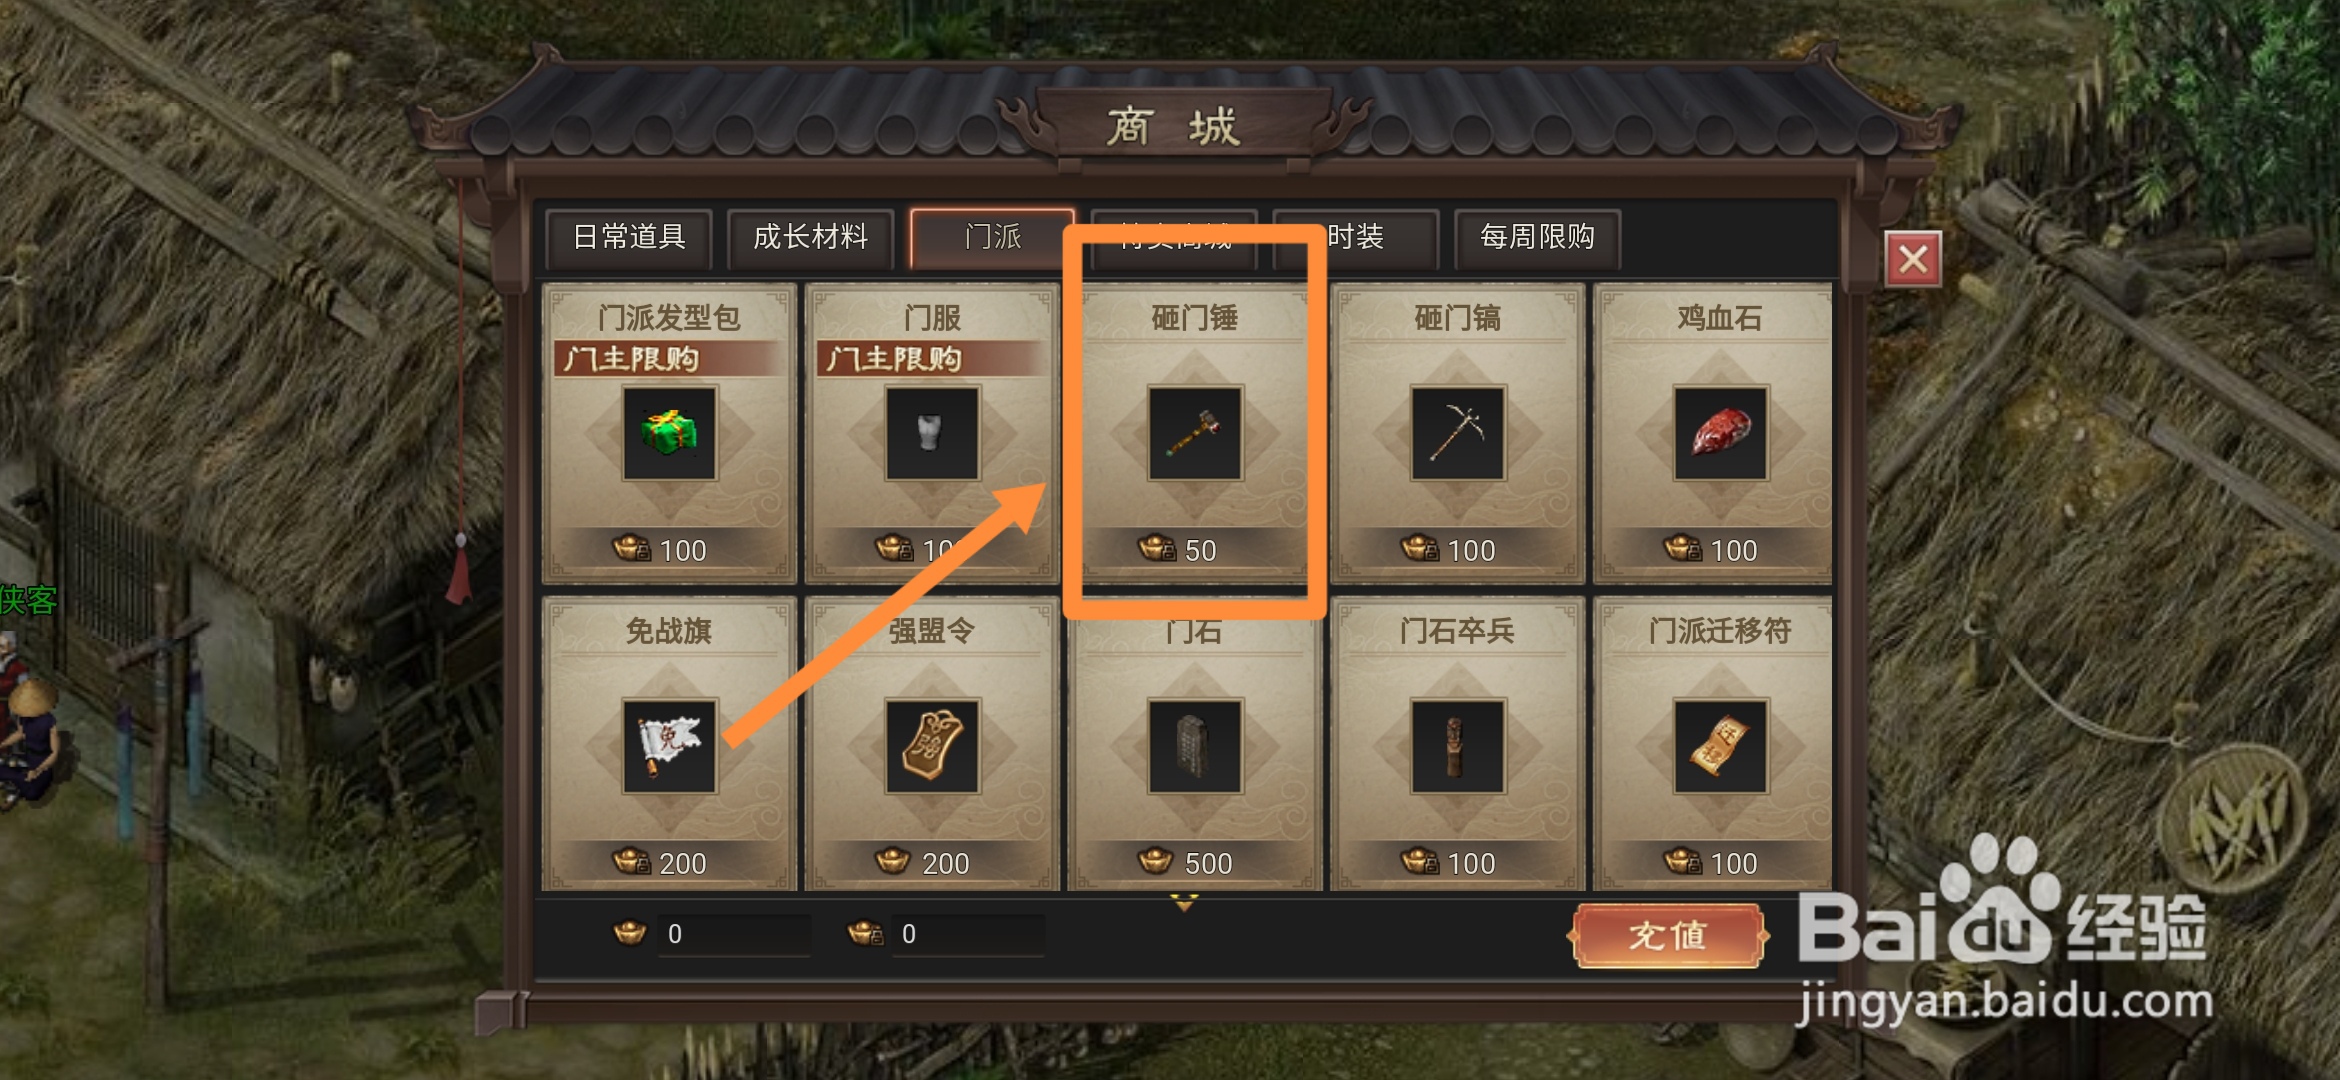Select the green gift box 门派发型包 icon
The image size is (2340, 1080).
(669, 434)
